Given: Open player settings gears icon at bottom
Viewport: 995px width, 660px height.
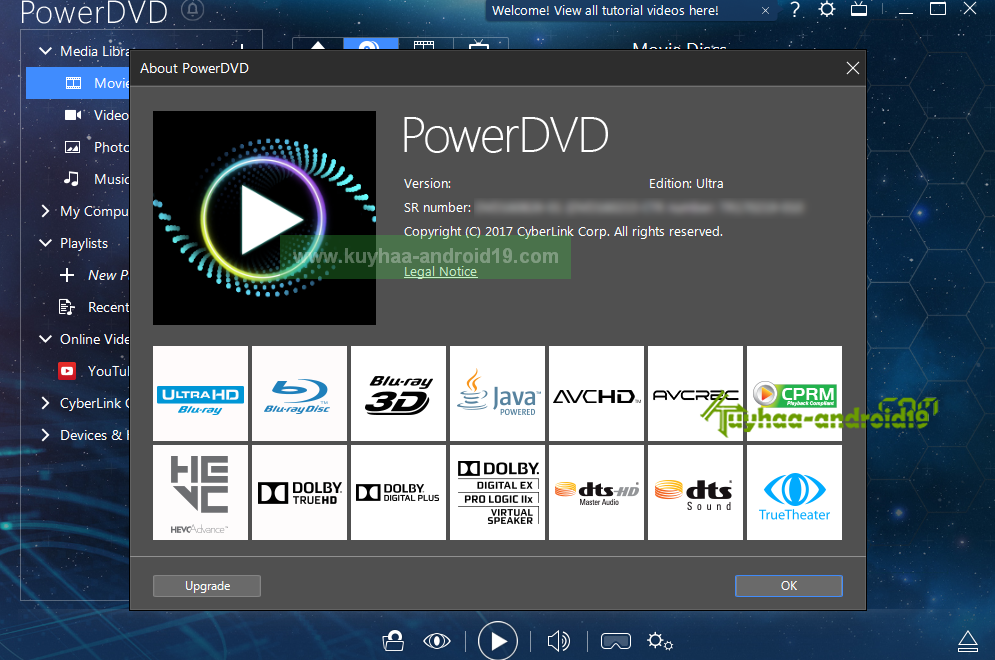Looking at the screenshot, I should click(x=660, y=642).
